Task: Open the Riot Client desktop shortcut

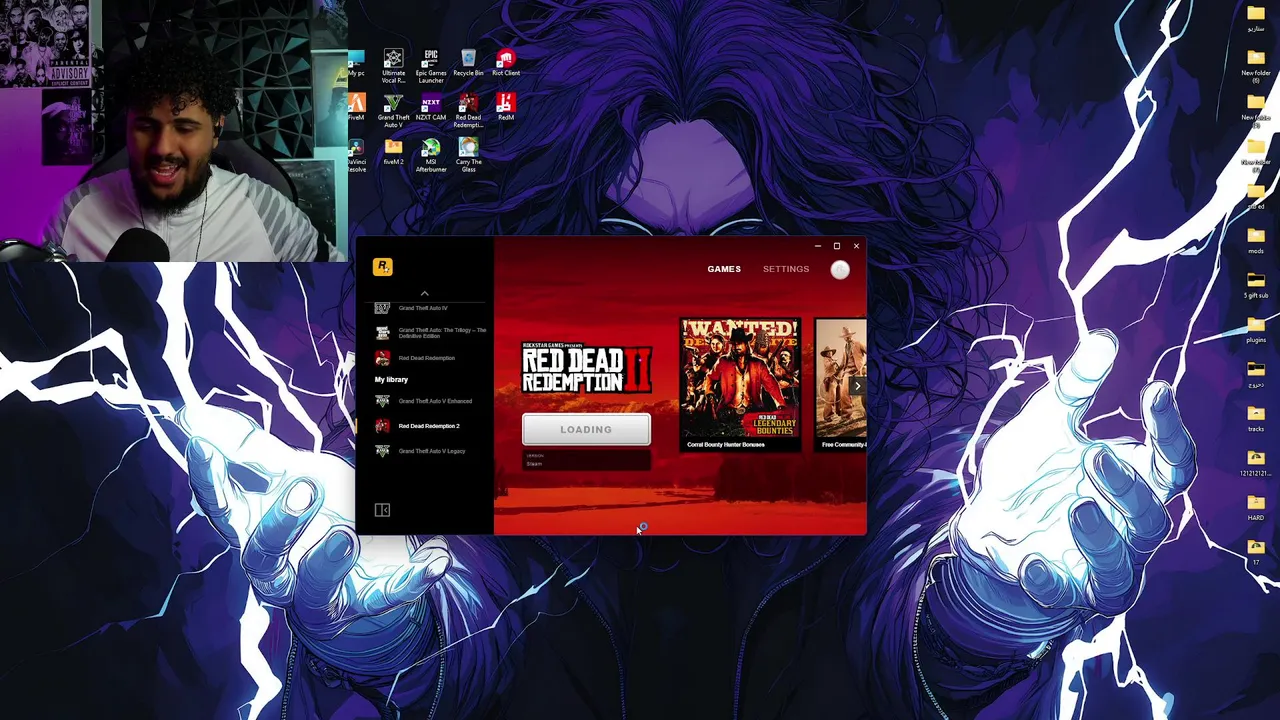Action: click(506, 63)
